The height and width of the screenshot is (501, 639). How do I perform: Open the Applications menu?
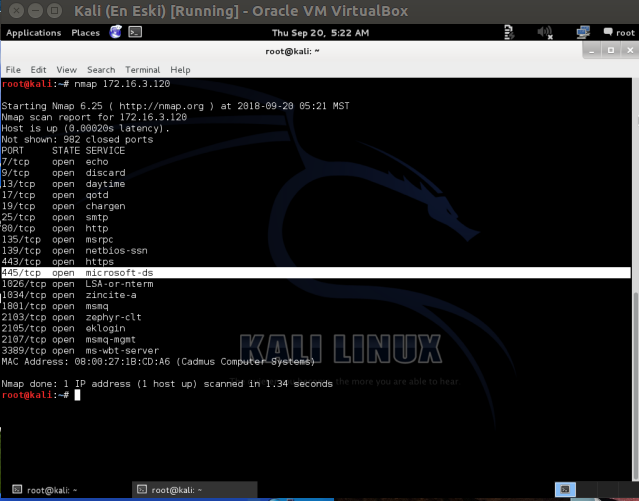(x=33, y=33)
